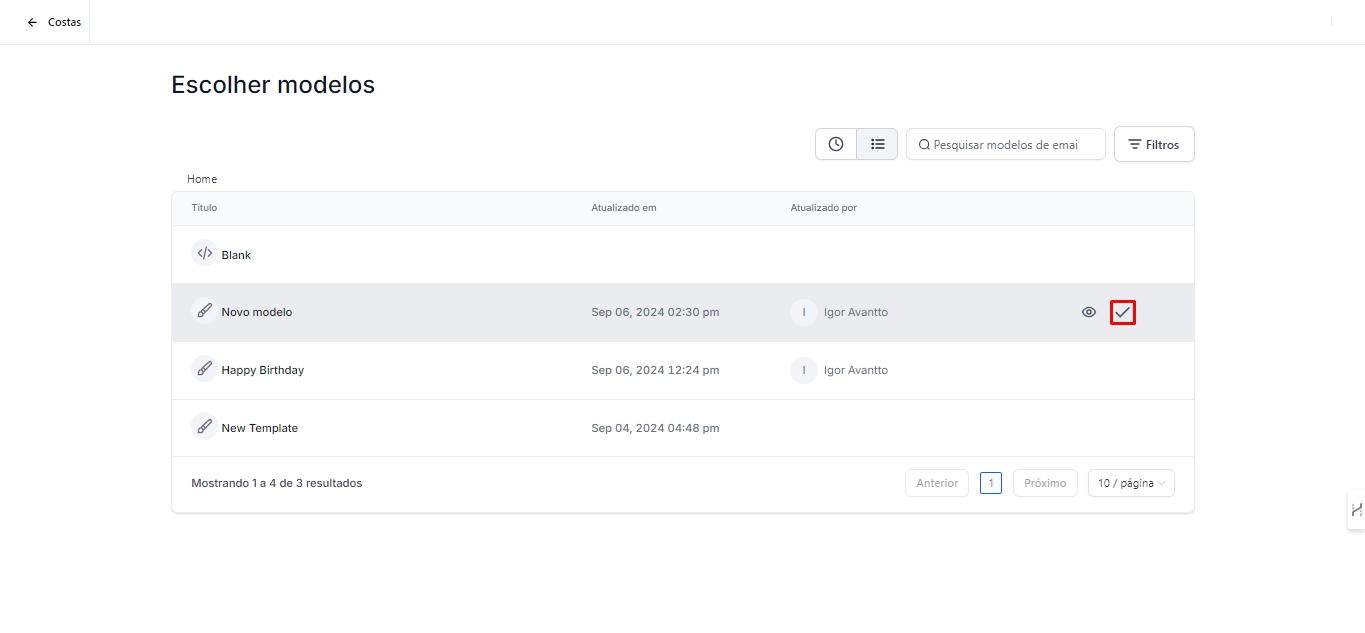Click the Novo modelo brush icon
Image resolution: width=1365 pixels, height=633 pixels.
pos(204,311)
